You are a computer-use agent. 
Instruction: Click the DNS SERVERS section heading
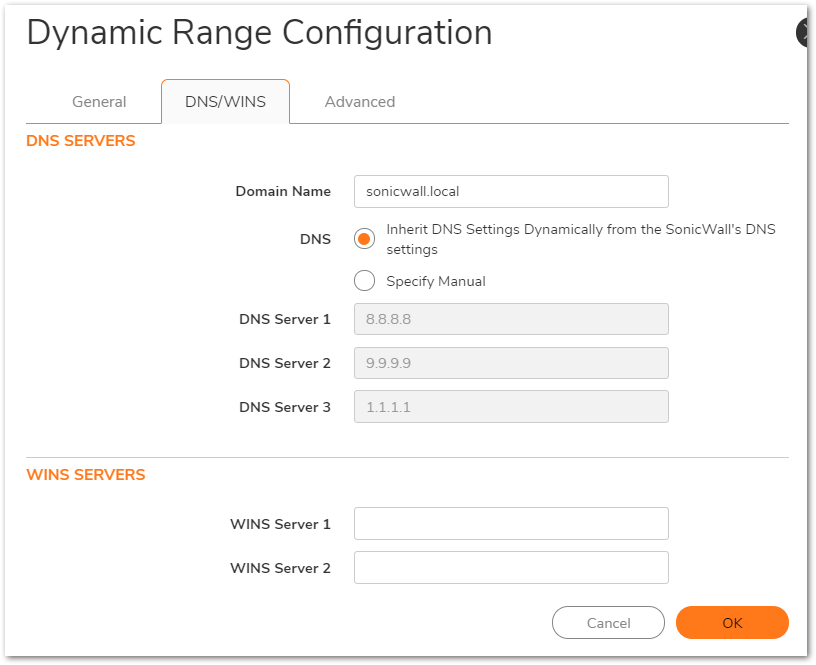click(x=80, y=141)
